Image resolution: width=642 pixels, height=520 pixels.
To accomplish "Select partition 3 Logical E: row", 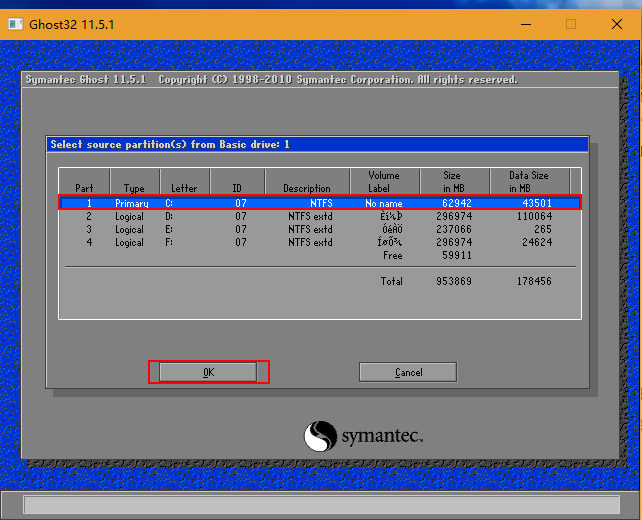I will (x=320, y=229).
